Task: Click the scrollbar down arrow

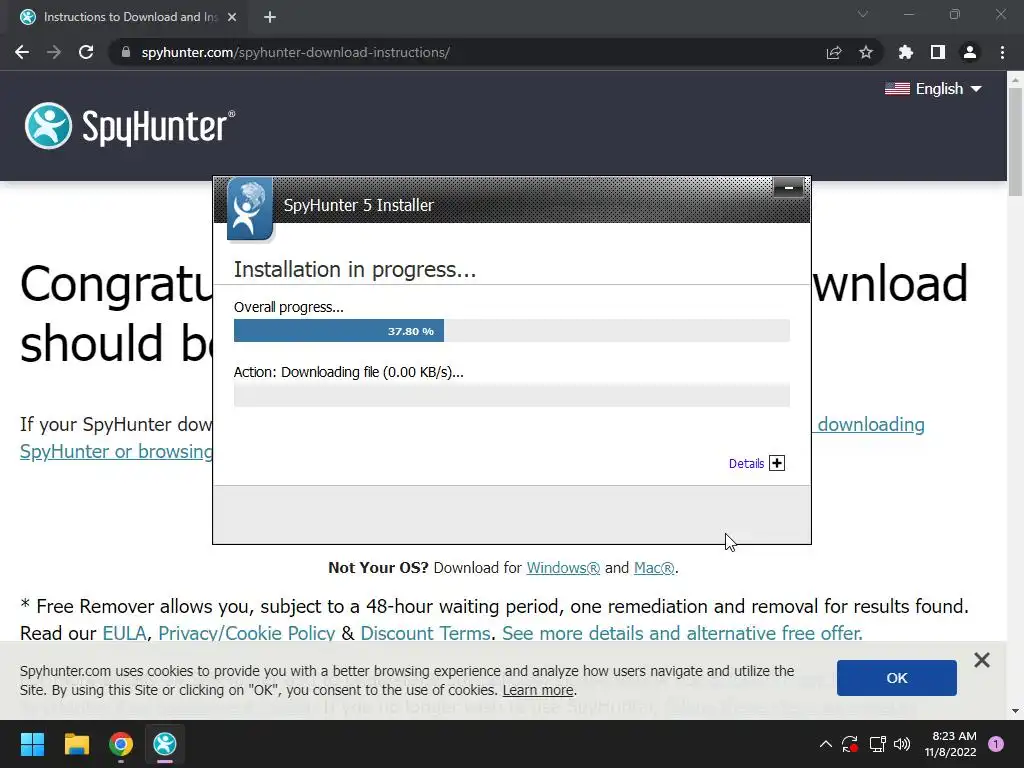Action: pos(1015,711)
